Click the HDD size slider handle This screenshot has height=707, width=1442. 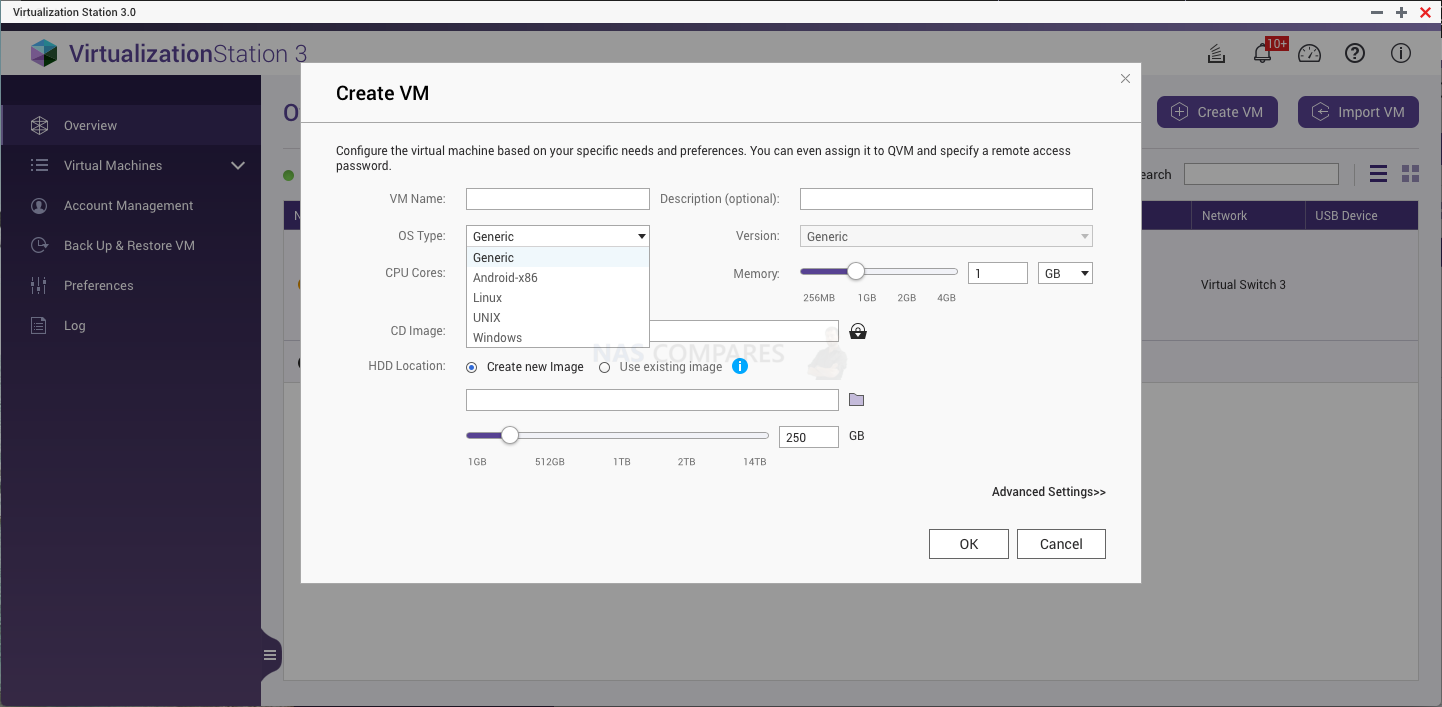(510, 435)
